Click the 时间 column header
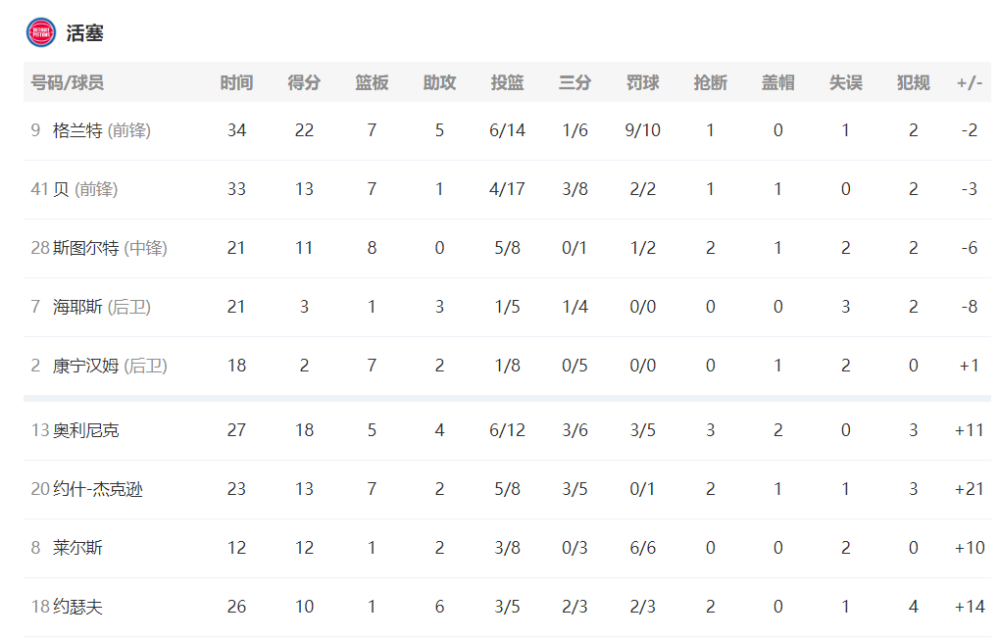The width and height of the screenshot is (1000, 640). (237, 82)
